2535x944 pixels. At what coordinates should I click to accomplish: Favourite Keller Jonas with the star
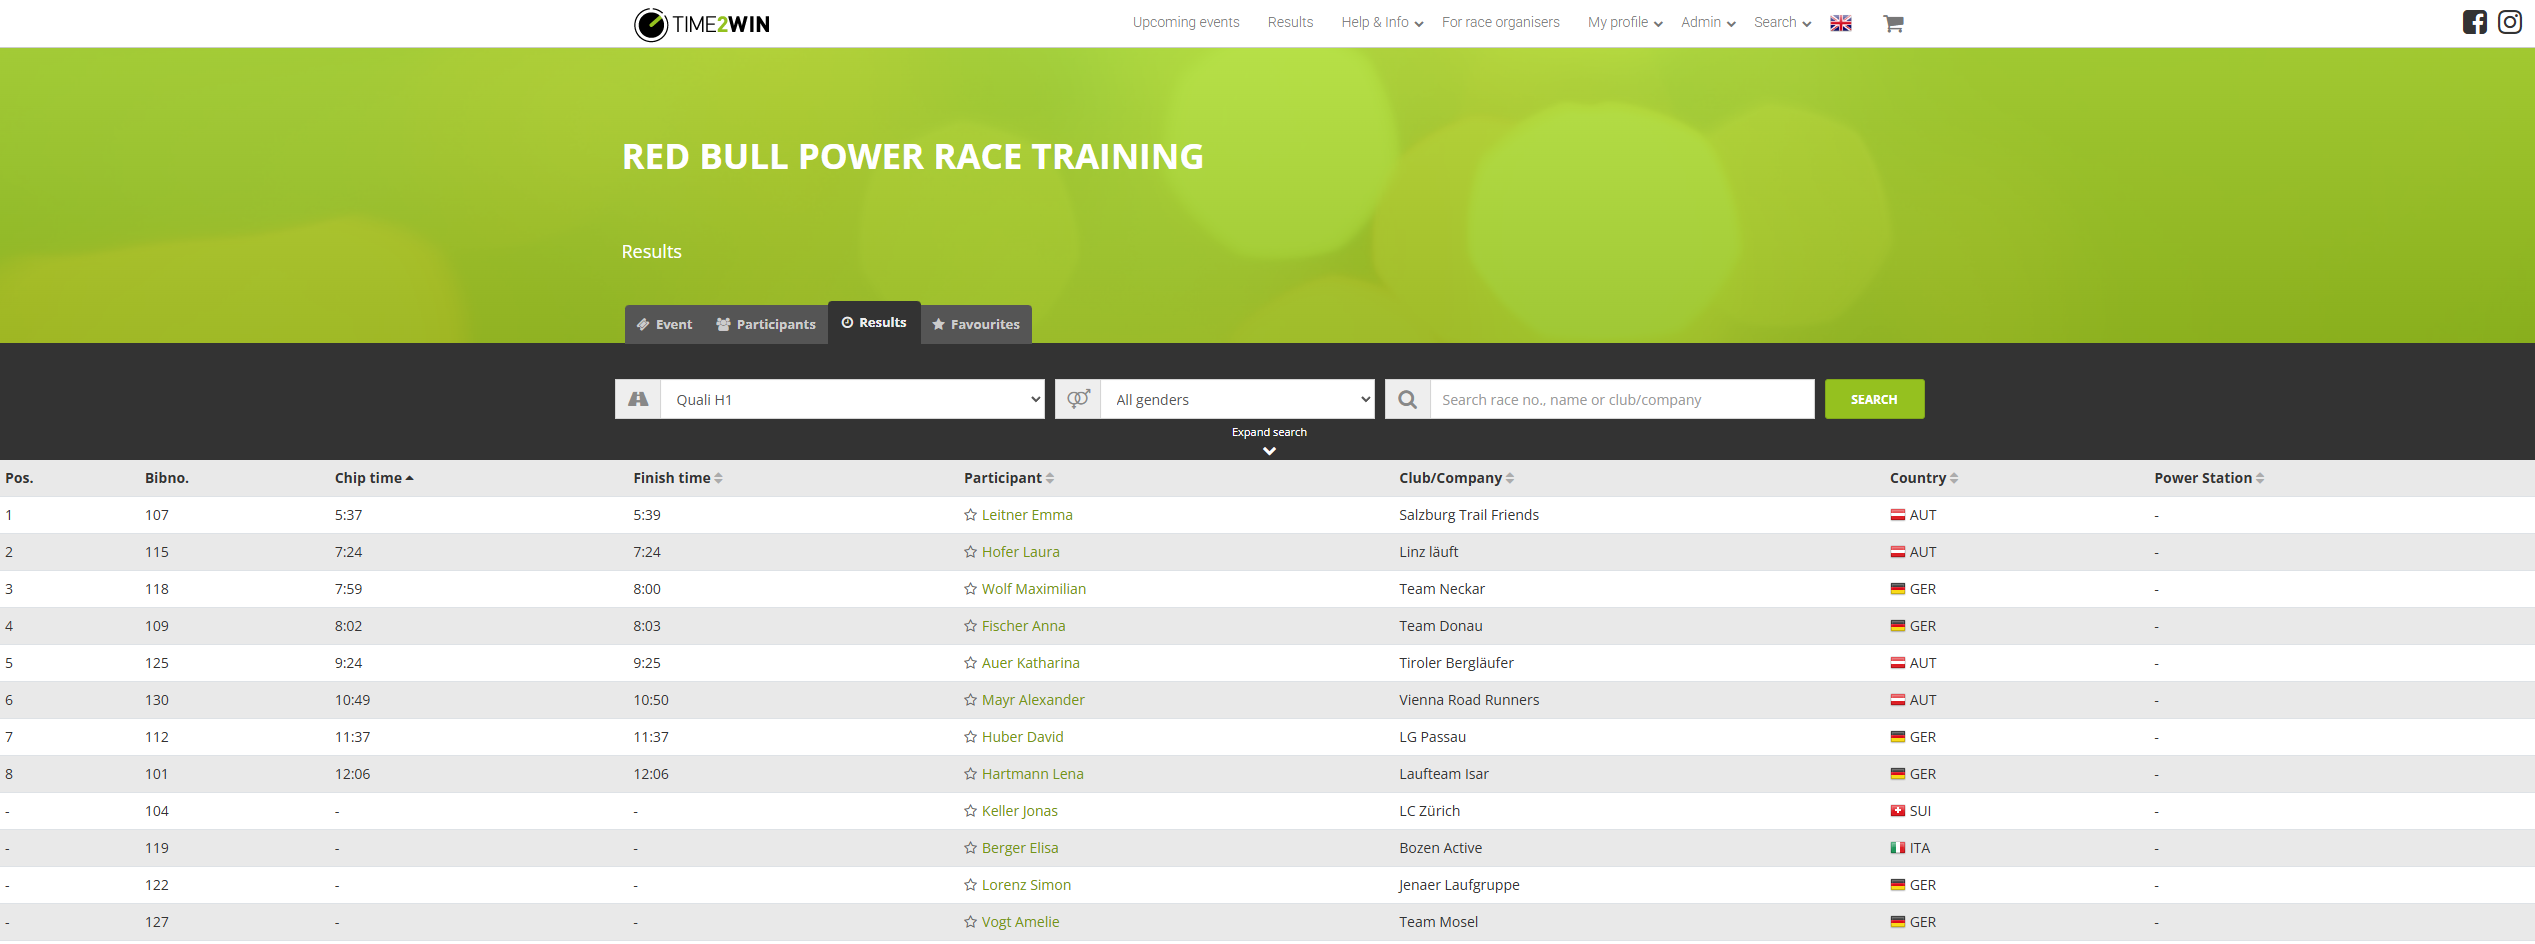point(970,811)
